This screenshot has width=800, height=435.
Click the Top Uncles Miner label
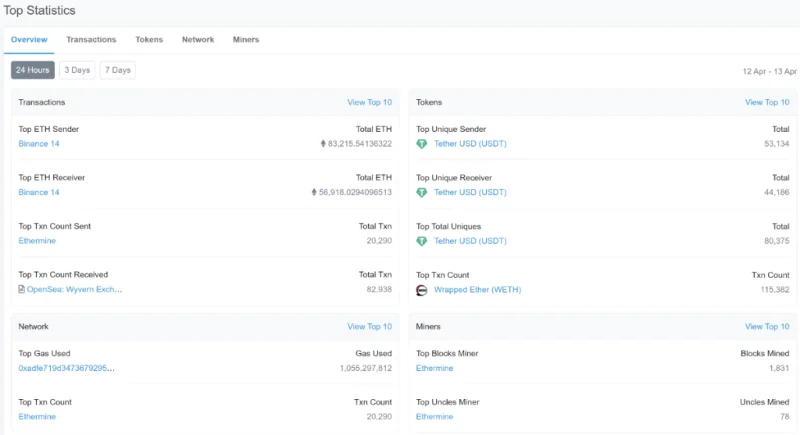tap(447, 402)
